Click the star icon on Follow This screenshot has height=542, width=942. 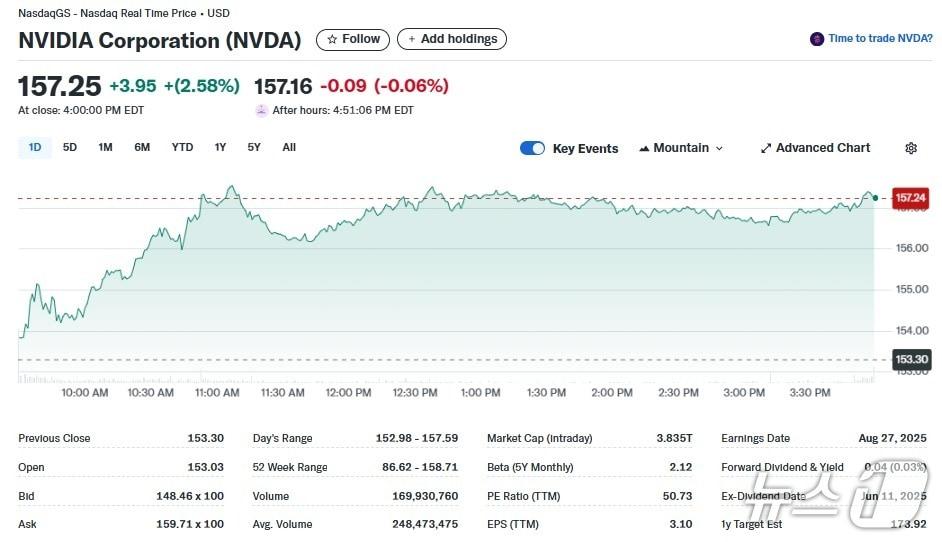tap(332, 39)
